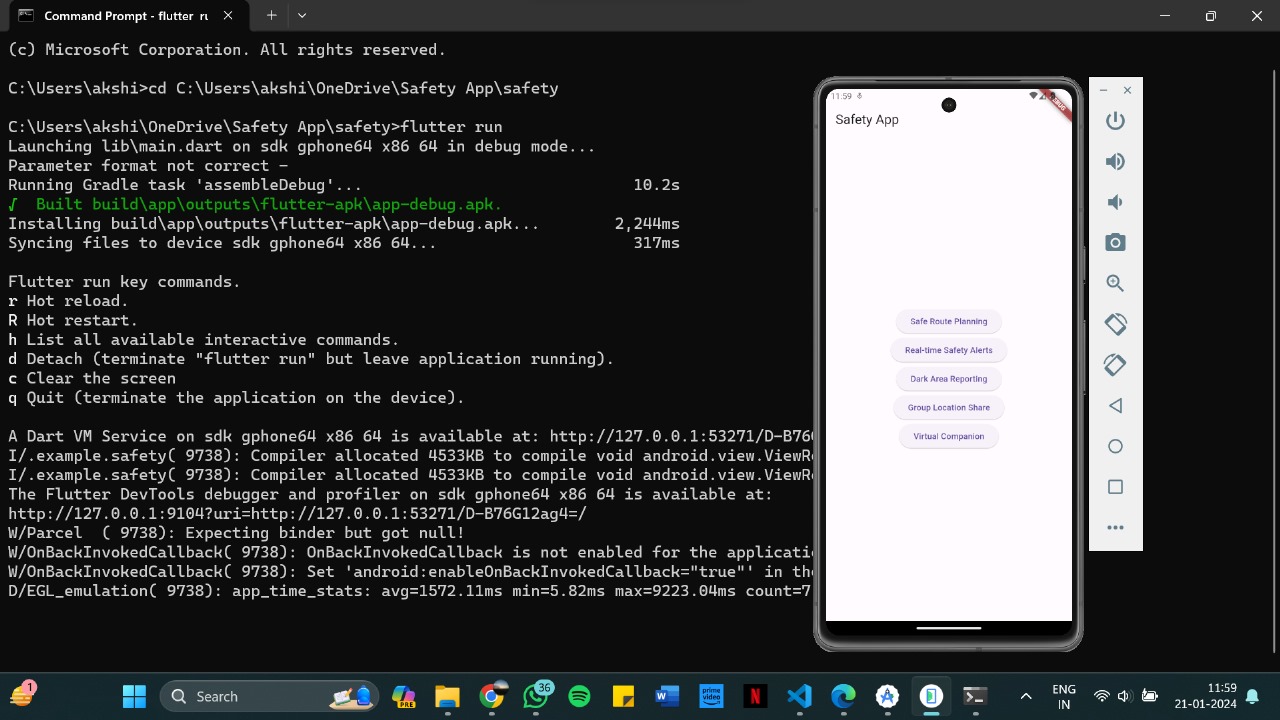Open emulator extended controls via three-dot menu
The height and width of the screenshot is (720, 1280).
click(x=1115, y=527)
